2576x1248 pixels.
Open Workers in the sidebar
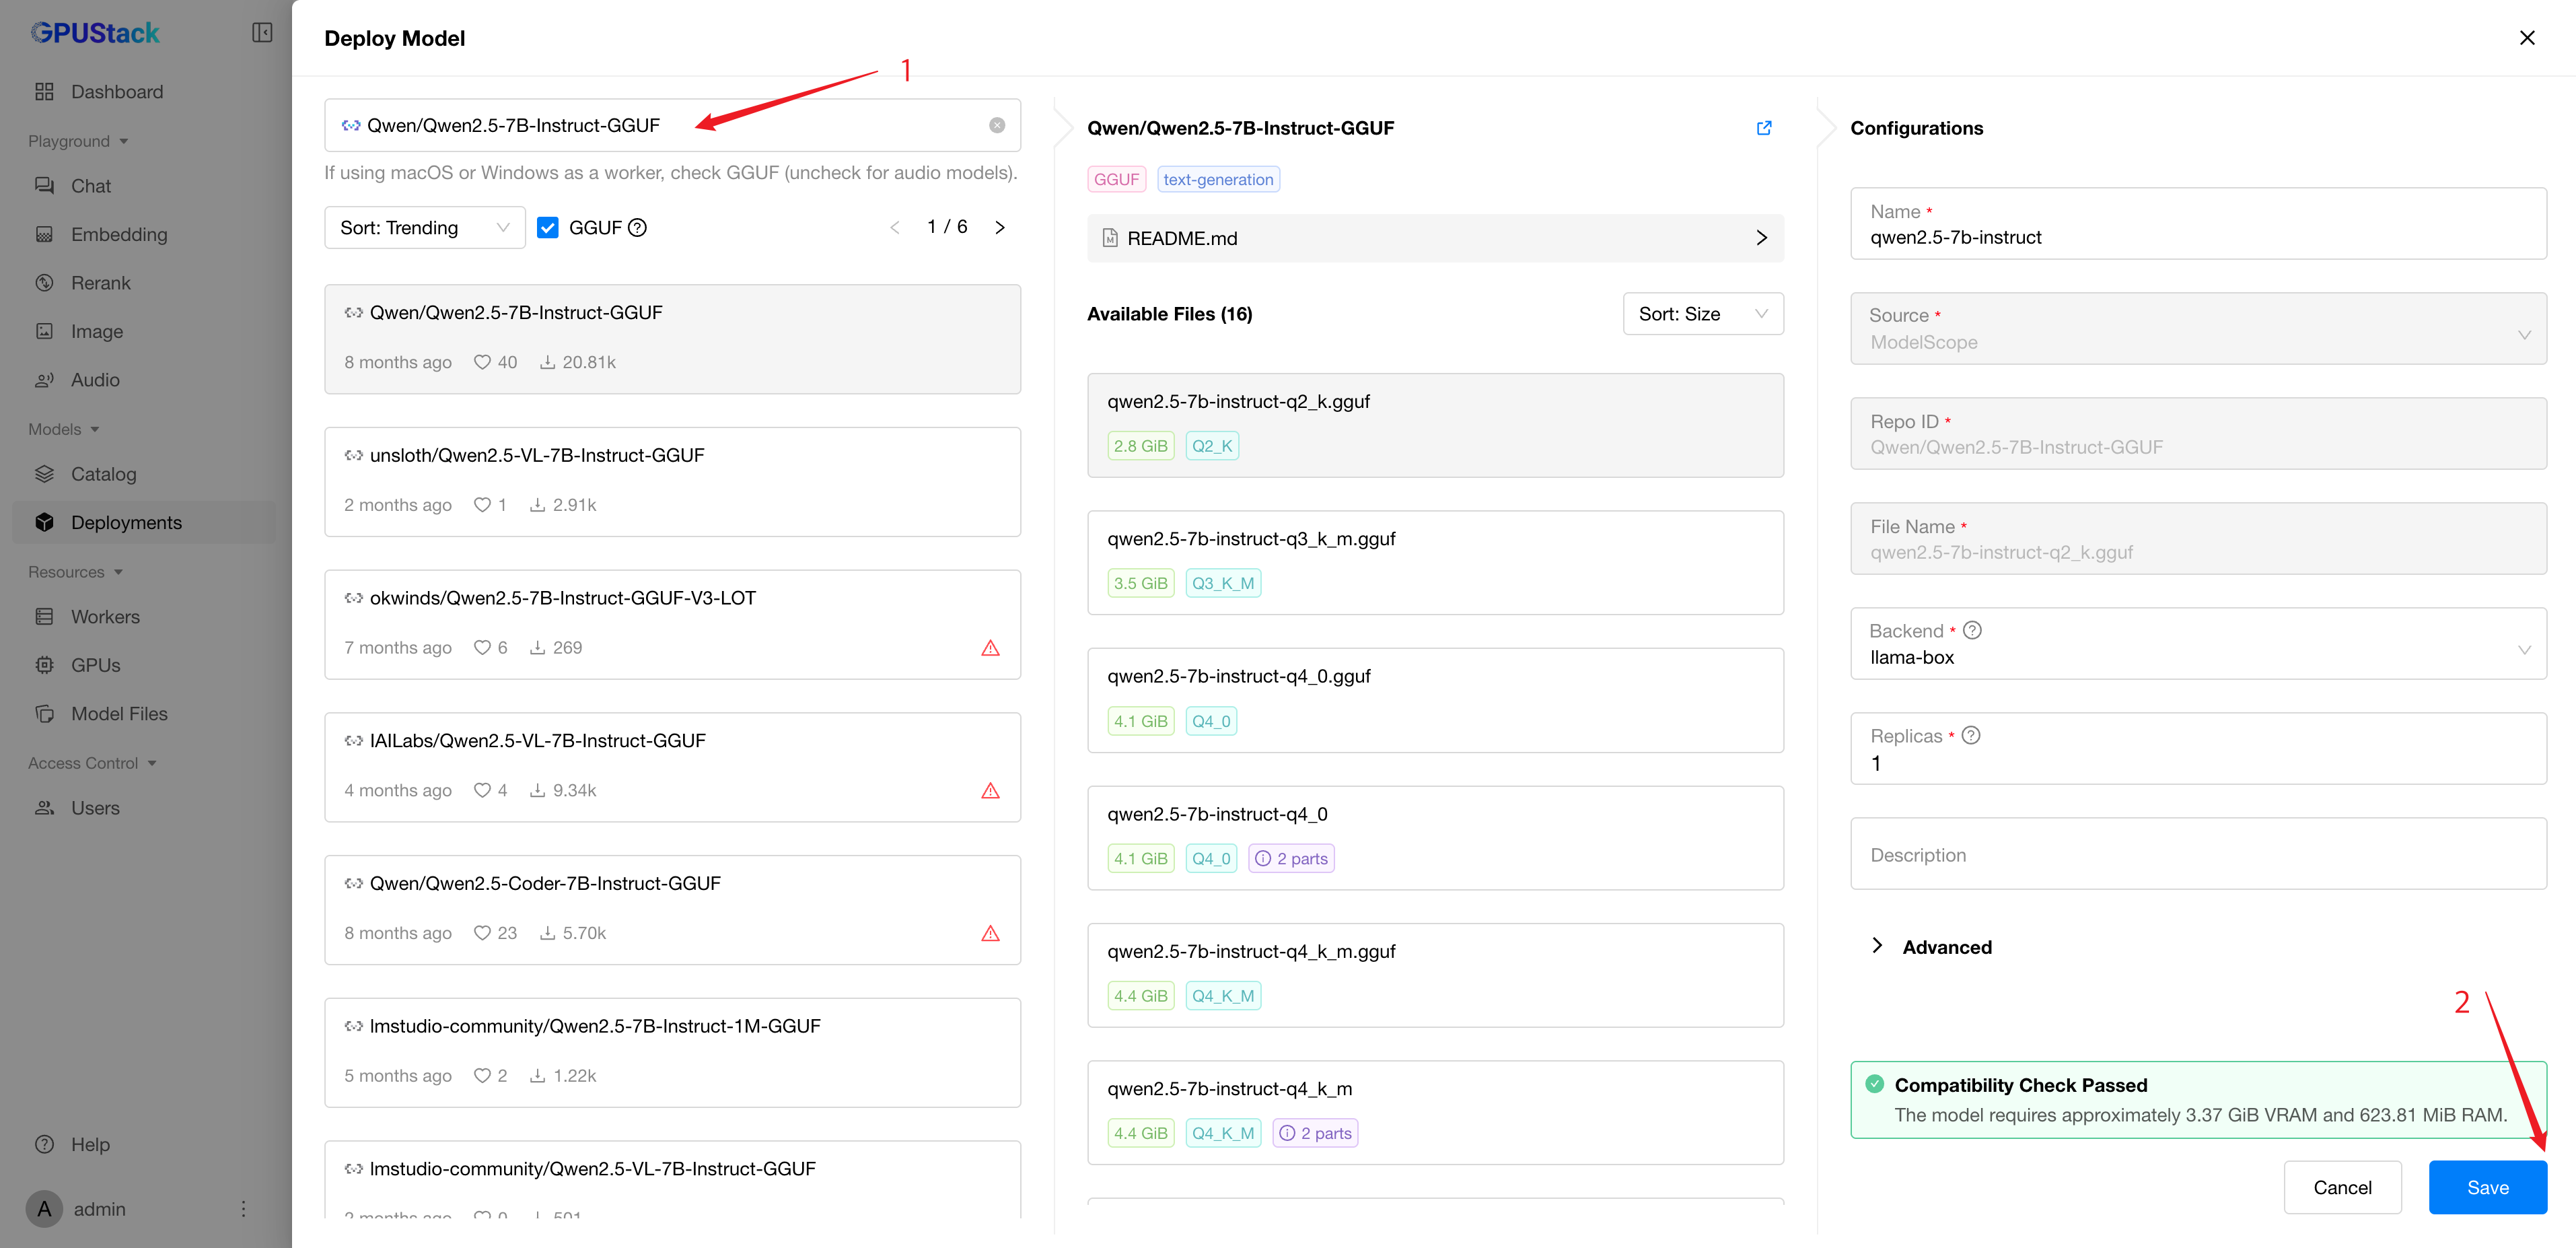105,617
